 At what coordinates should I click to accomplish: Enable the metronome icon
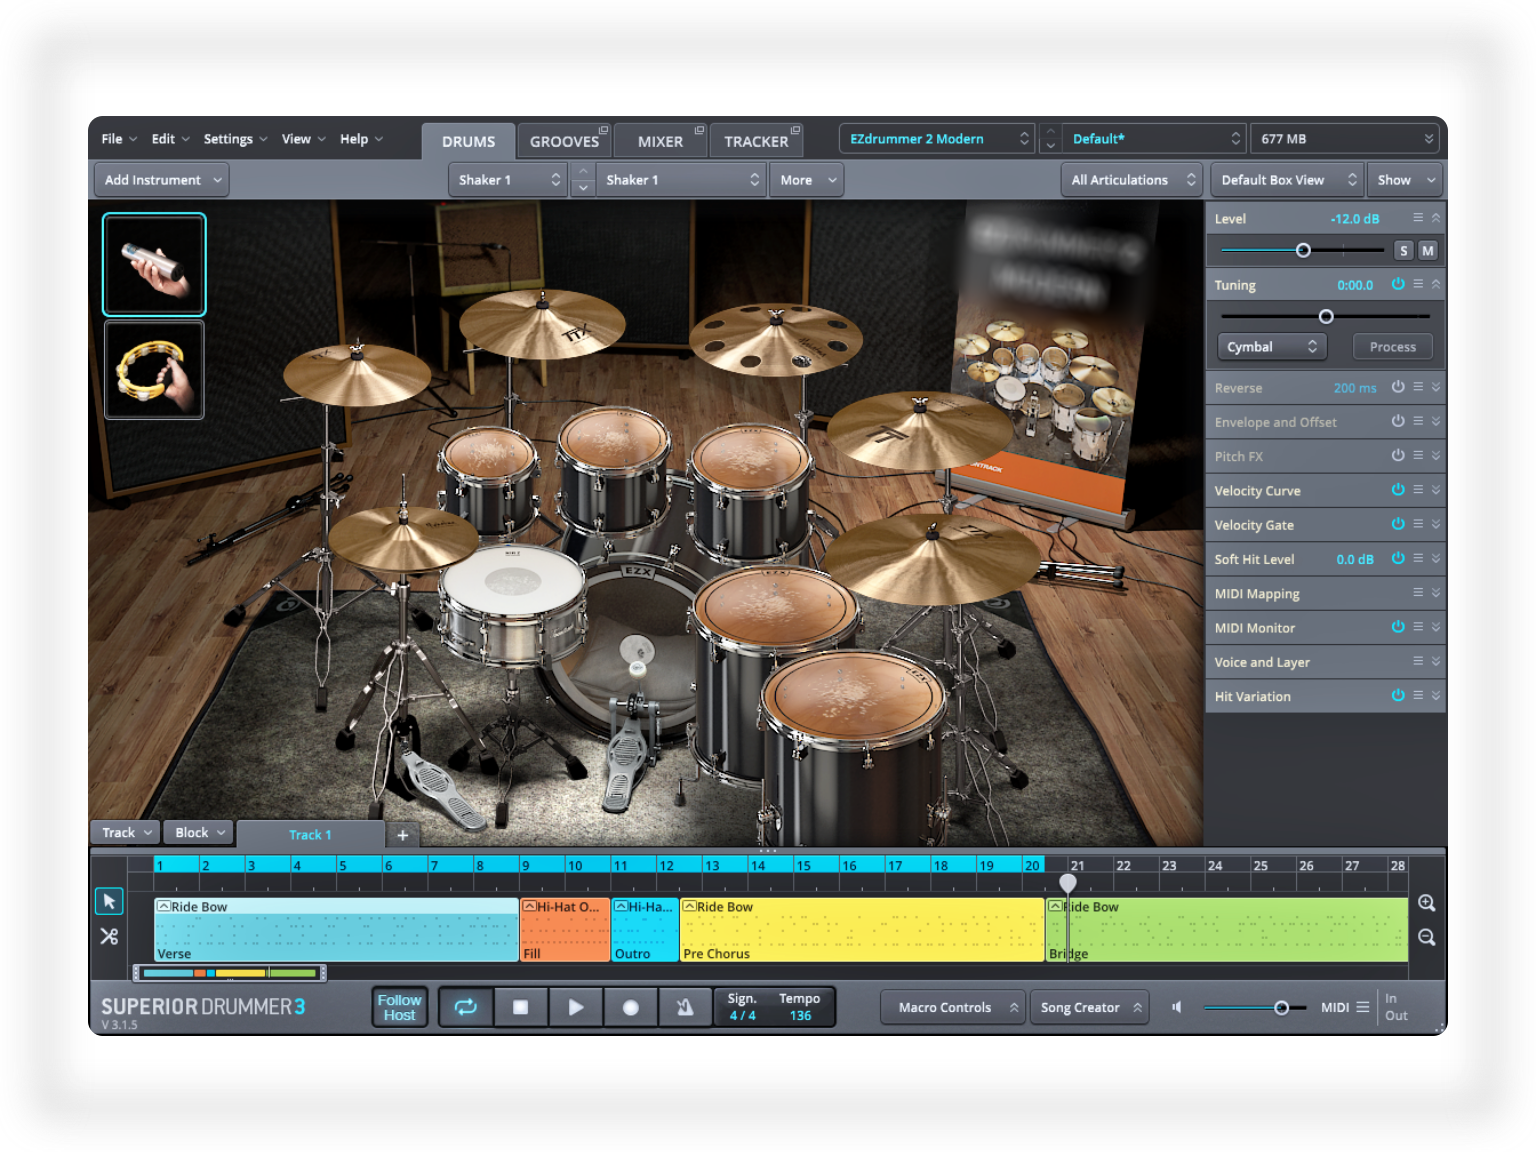point(685,1007)
